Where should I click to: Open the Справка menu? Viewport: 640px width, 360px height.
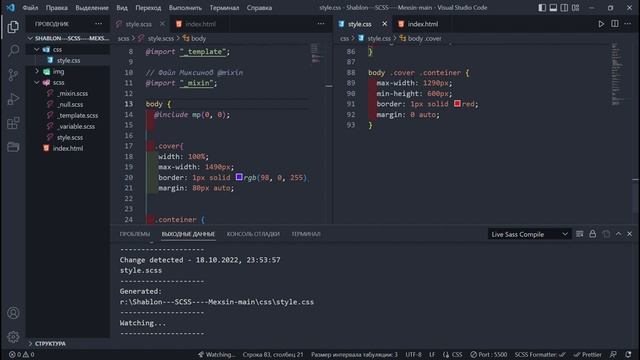[259, 8]
